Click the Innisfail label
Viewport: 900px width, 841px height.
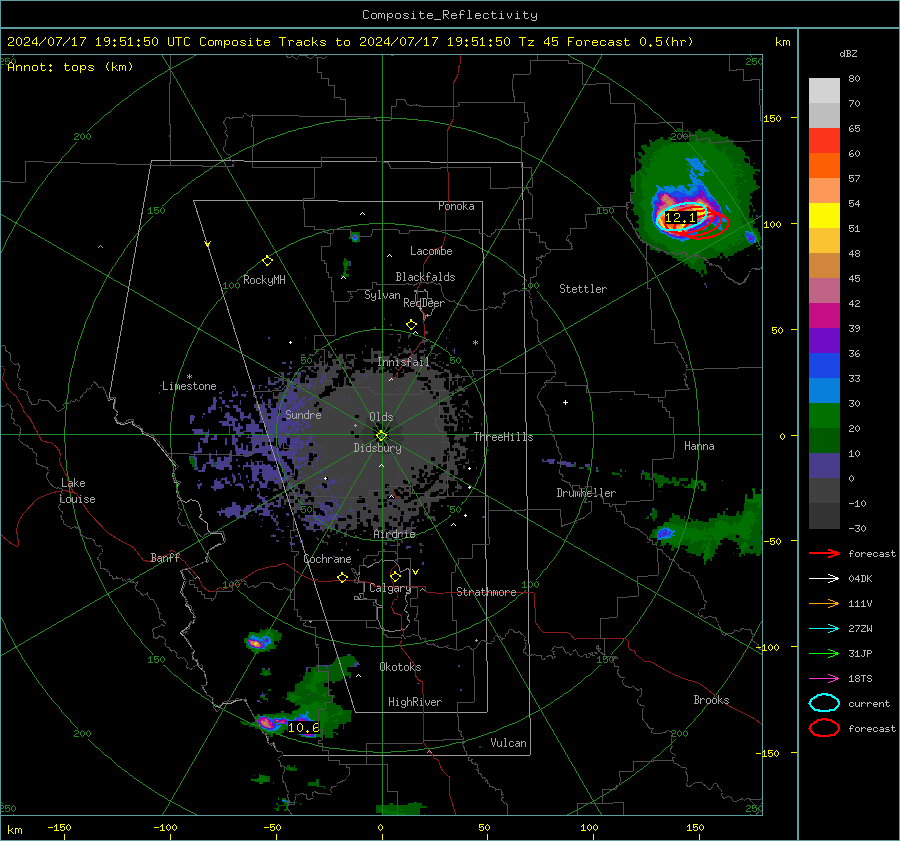point(404,362)
